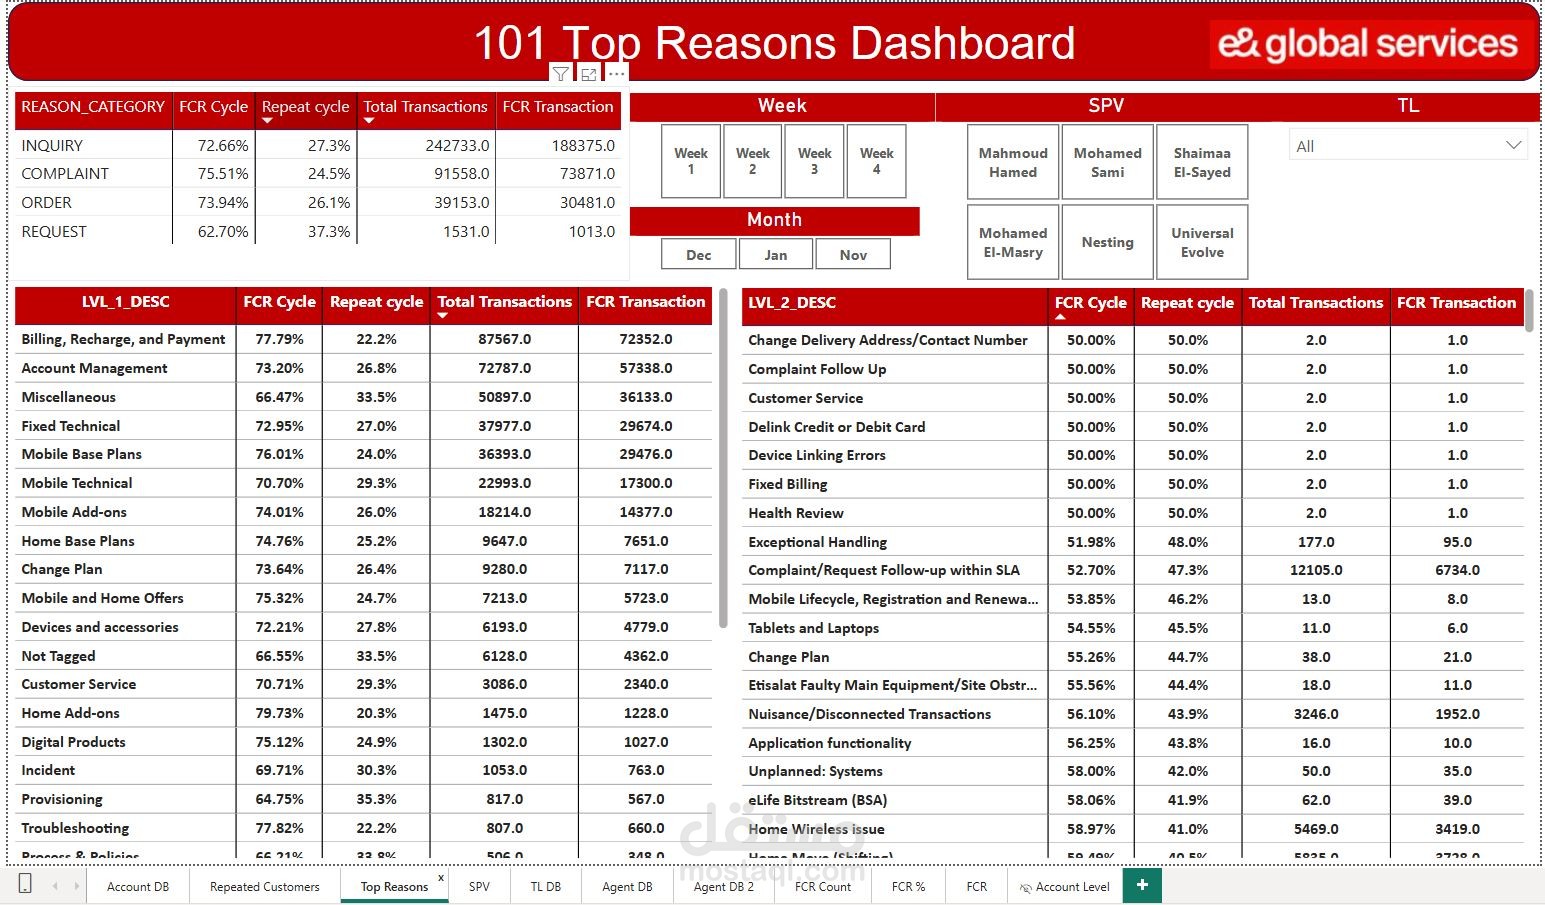Select Home Add-ons row
Viewport: 1545px width, 905px height.
point(364,713)
